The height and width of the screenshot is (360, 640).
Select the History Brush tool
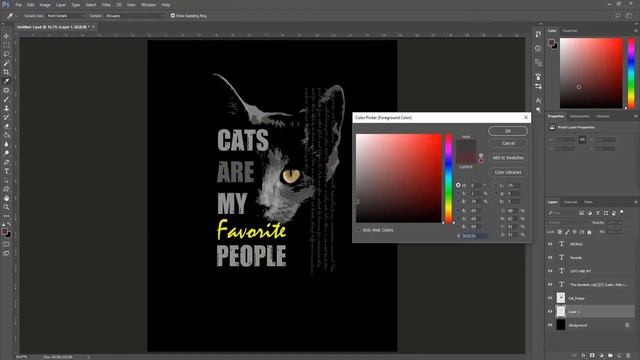click(6, 117)
